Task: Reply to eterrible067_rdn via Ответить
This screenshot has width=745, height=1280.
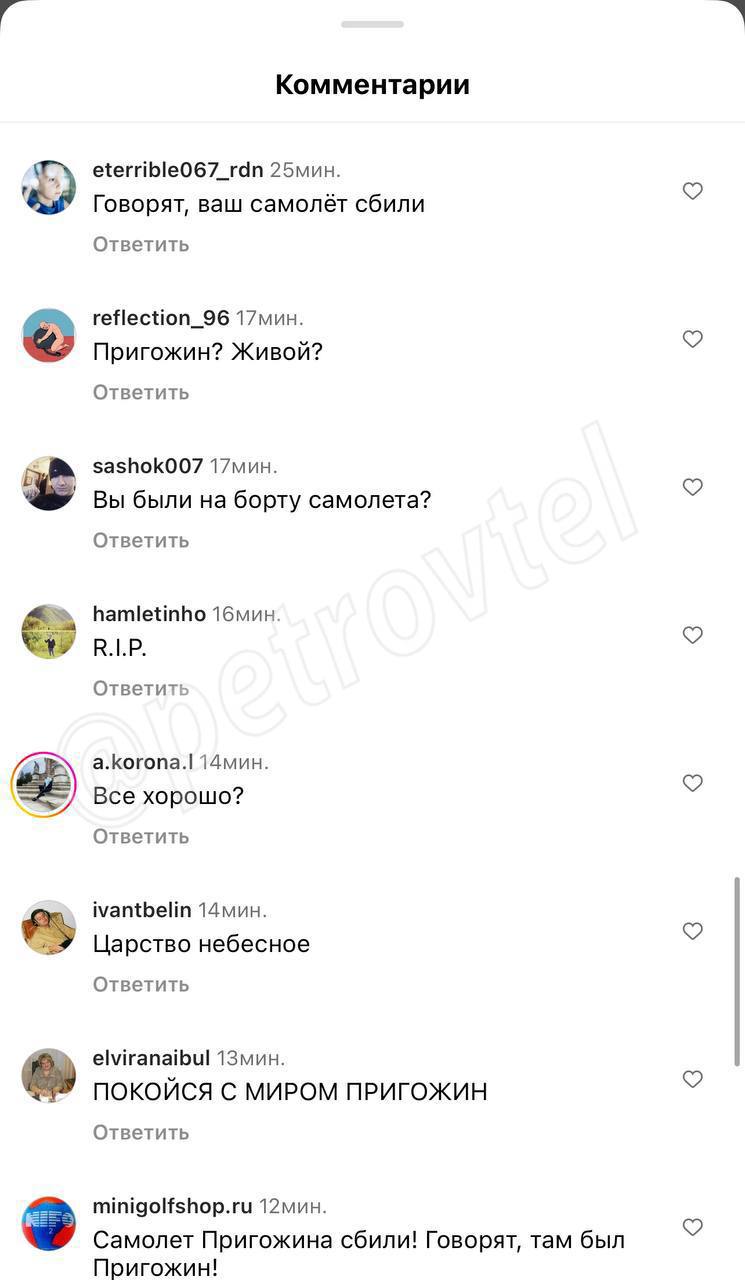Action: point(141,244)
